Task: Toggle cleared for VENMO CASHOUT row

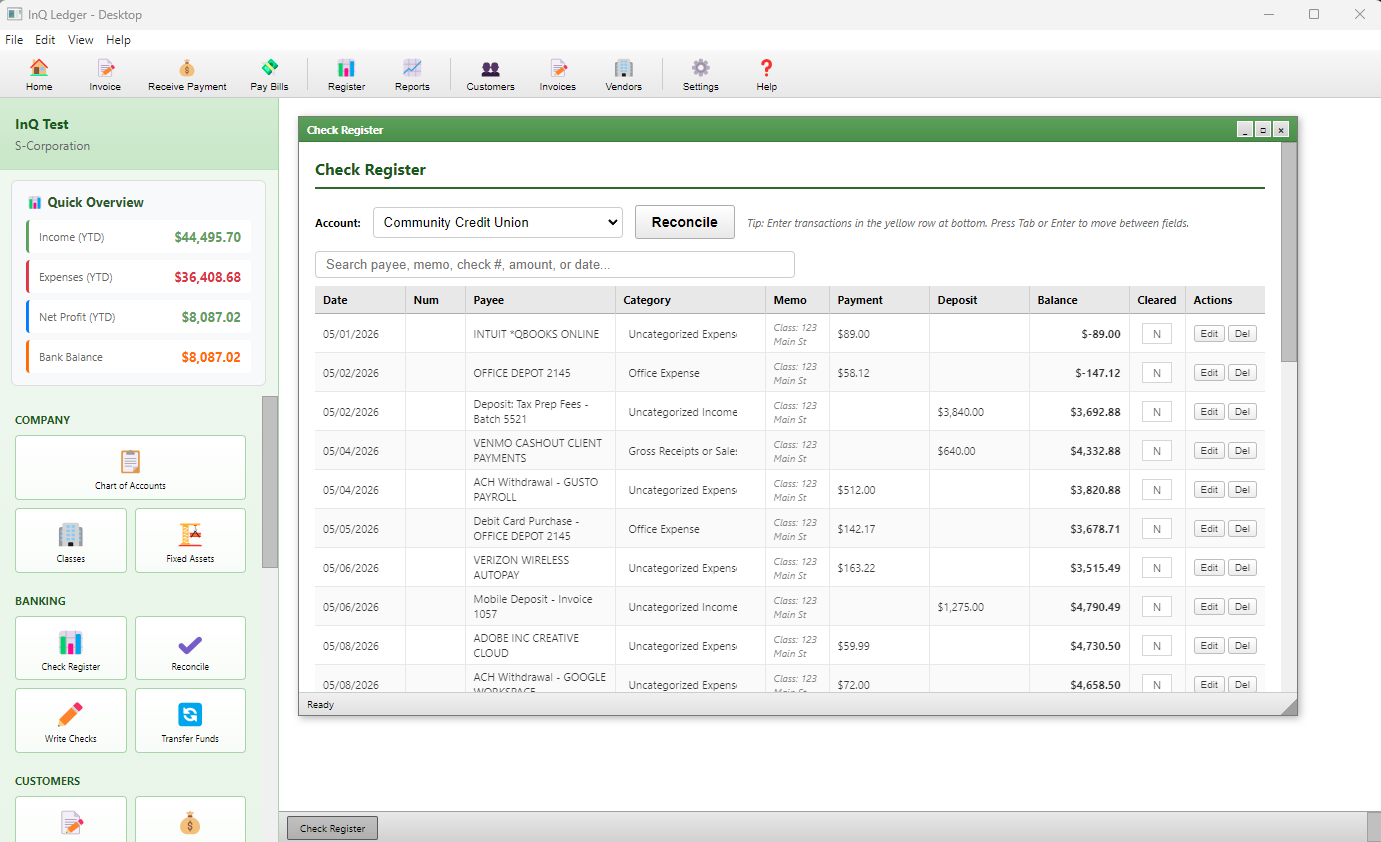Action: coord(1157,451)
